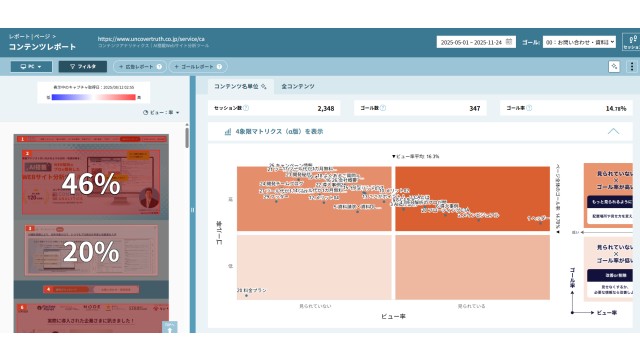
Task: Click the goal count value 347
Action: tap(475, 109)
